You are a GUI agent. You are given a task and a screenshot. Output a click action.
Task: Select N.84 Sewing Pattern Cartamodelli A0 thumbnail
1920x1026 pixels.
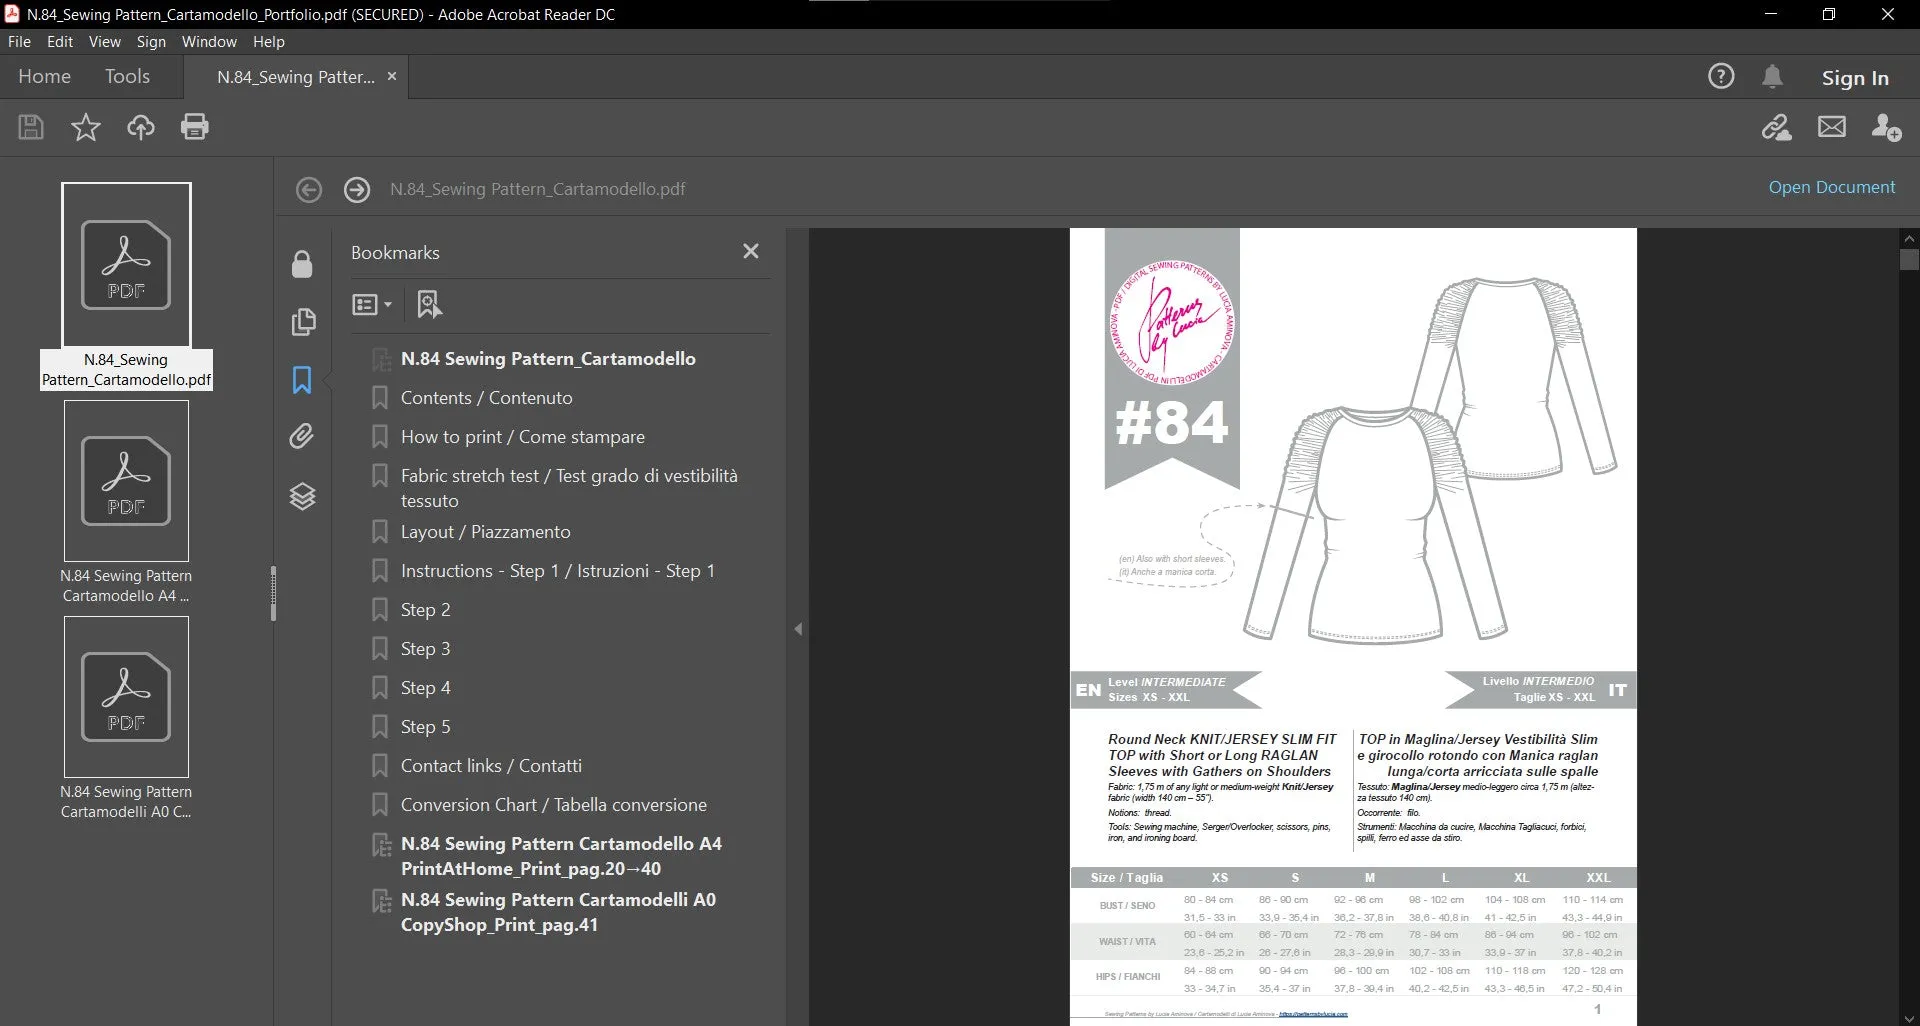pyautogui.click(x=126, y=718)
